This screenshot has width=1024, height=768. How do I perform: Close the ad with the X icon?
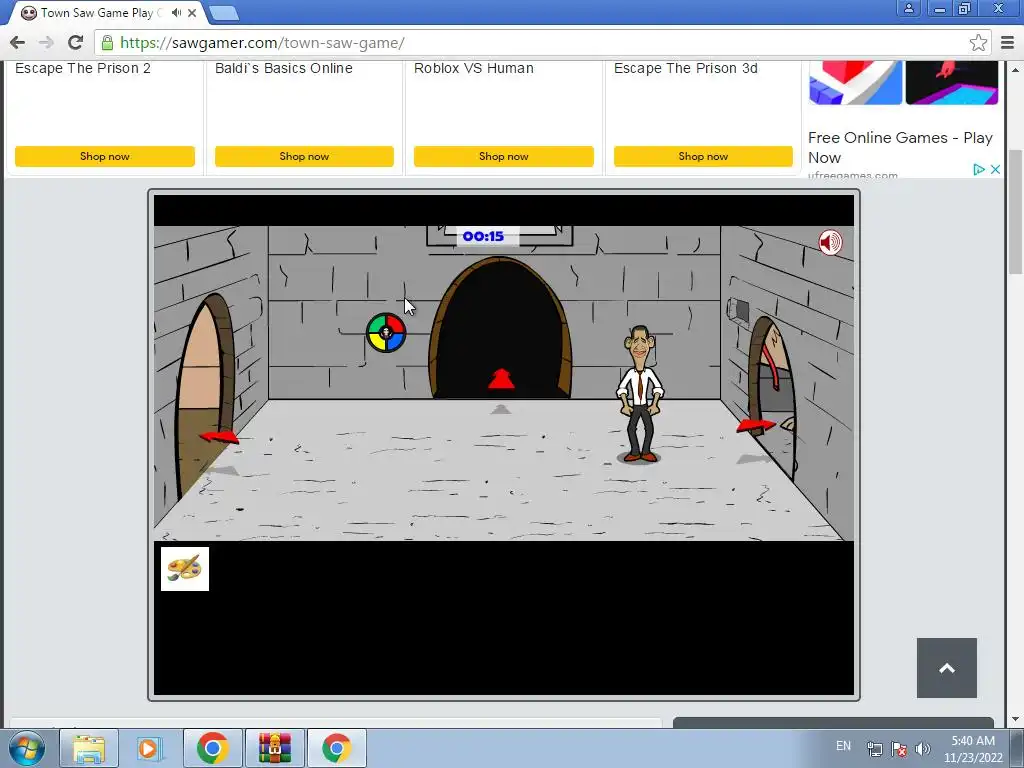click(x=995, y=169)
